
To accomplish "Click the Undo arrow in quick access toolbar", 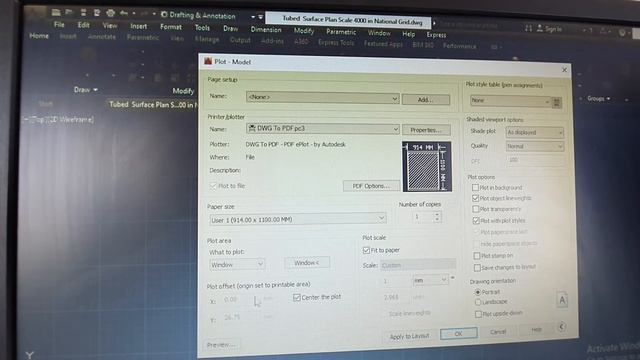I will point(124,13).
